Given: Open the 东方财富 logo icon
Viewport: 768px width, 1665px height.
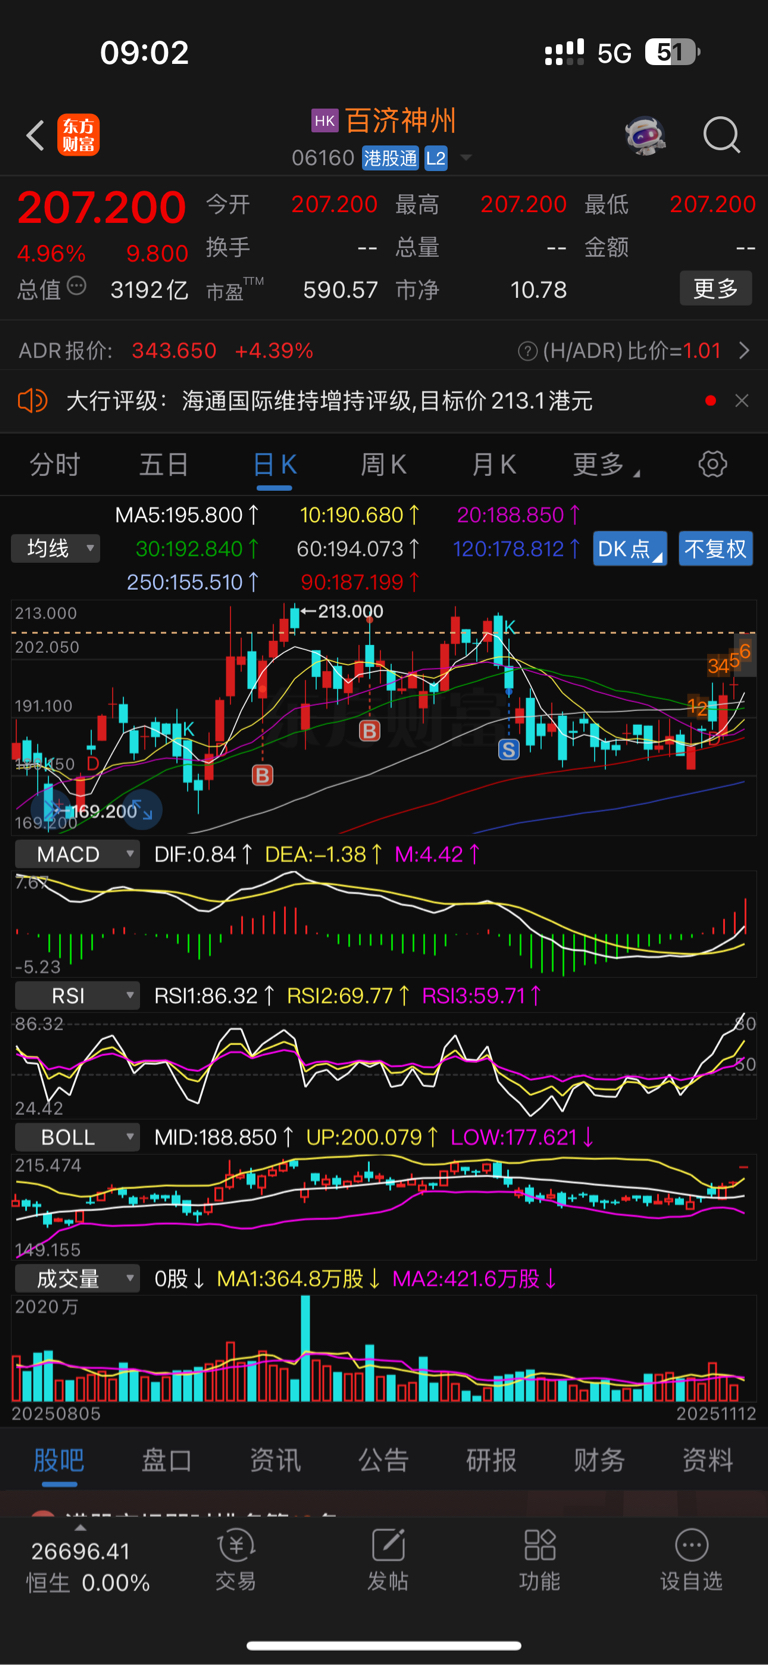Looking at the screenshot, I should pos(79,135).
